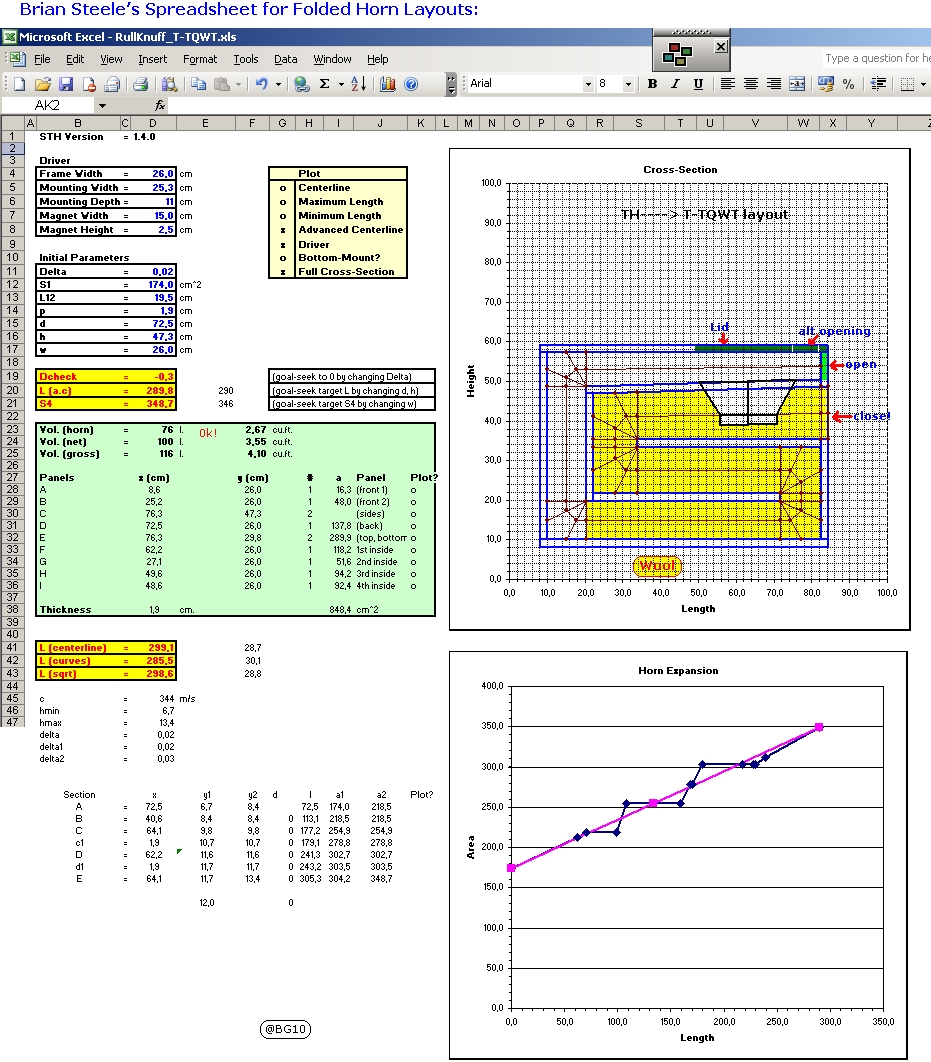Screen dimensions: 931x1062
Task: Click the Research binoculars icon
Action: [169, 84]
